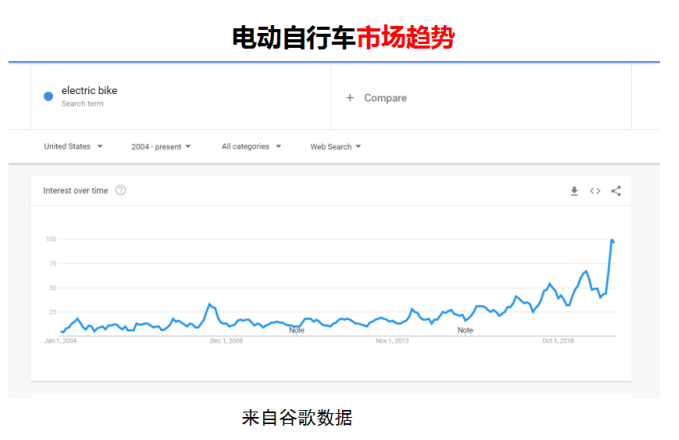Open the embed code icon

(x=595, y=191)
